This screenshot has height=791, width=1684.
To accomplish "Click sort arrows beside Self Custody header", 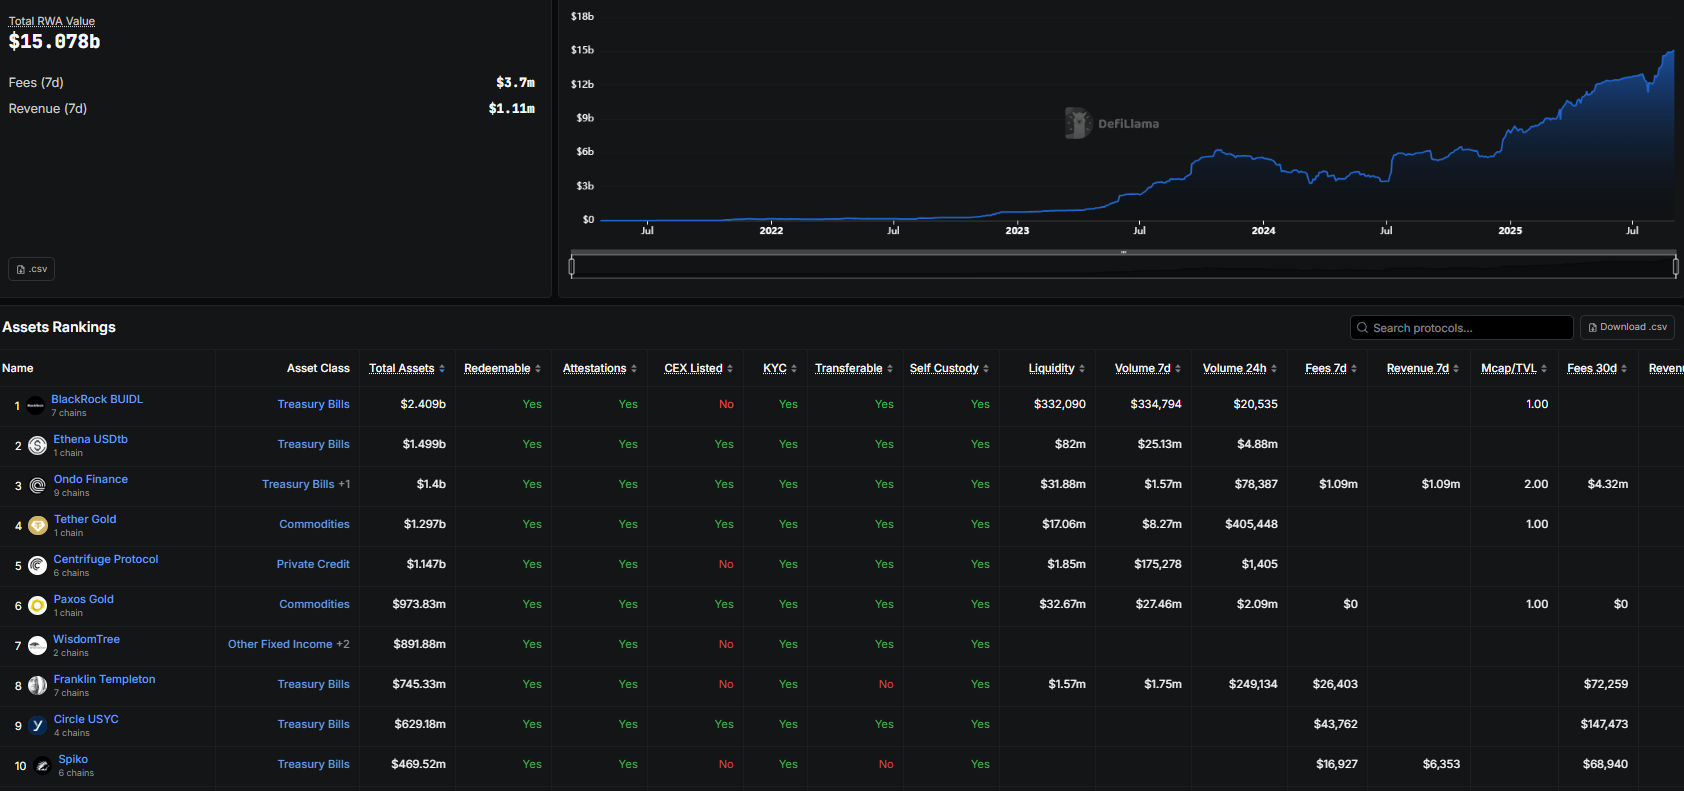I will (x=986, y=369).
